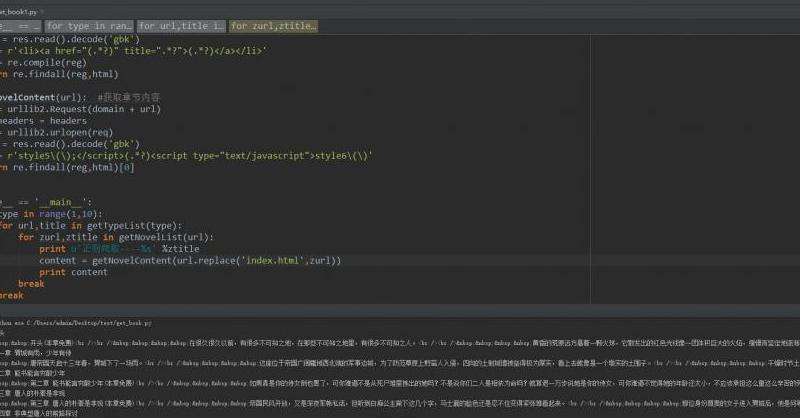Click 'for zurl,ztitle in getNovelList(url):' line

(116, 237)
